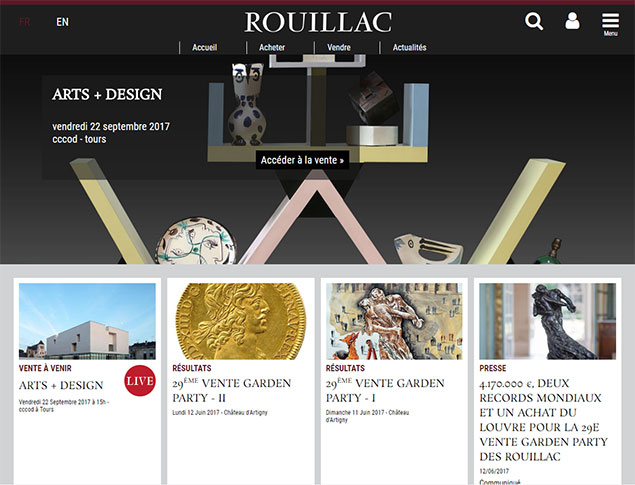This screenshot has height=485, width=635.
Task: Open the gold coin thumbnail
Action: [241, 321]
